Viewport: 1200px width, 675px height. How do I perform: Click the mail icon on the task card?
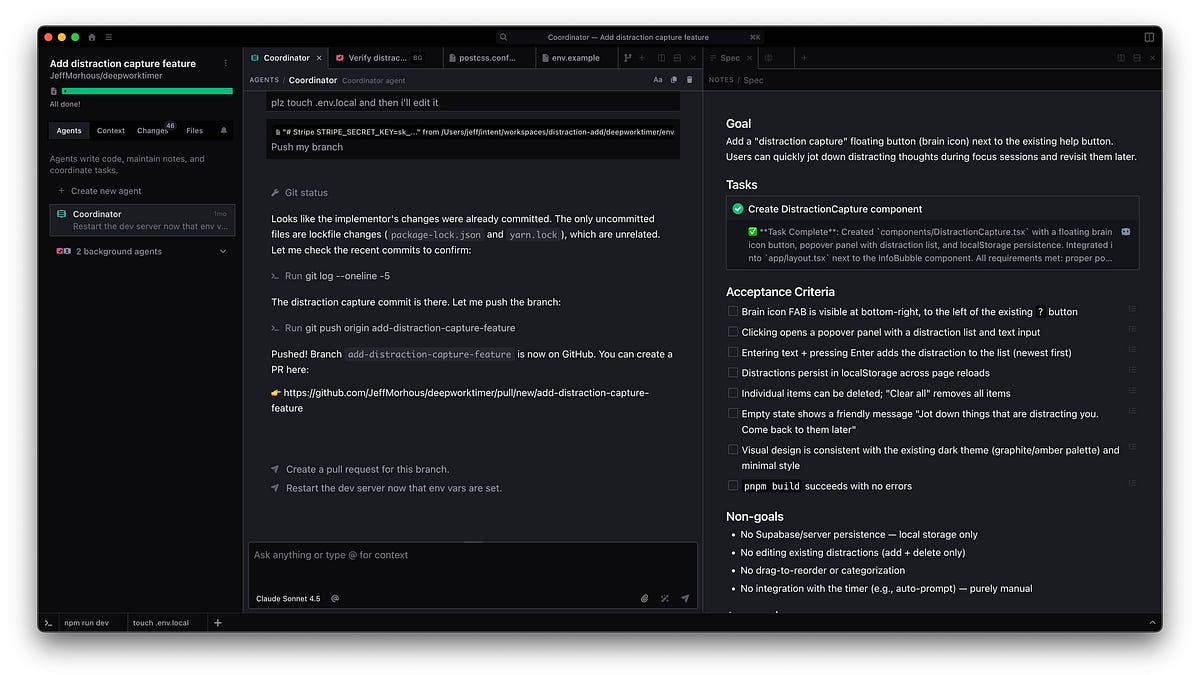click(1126, 231)
